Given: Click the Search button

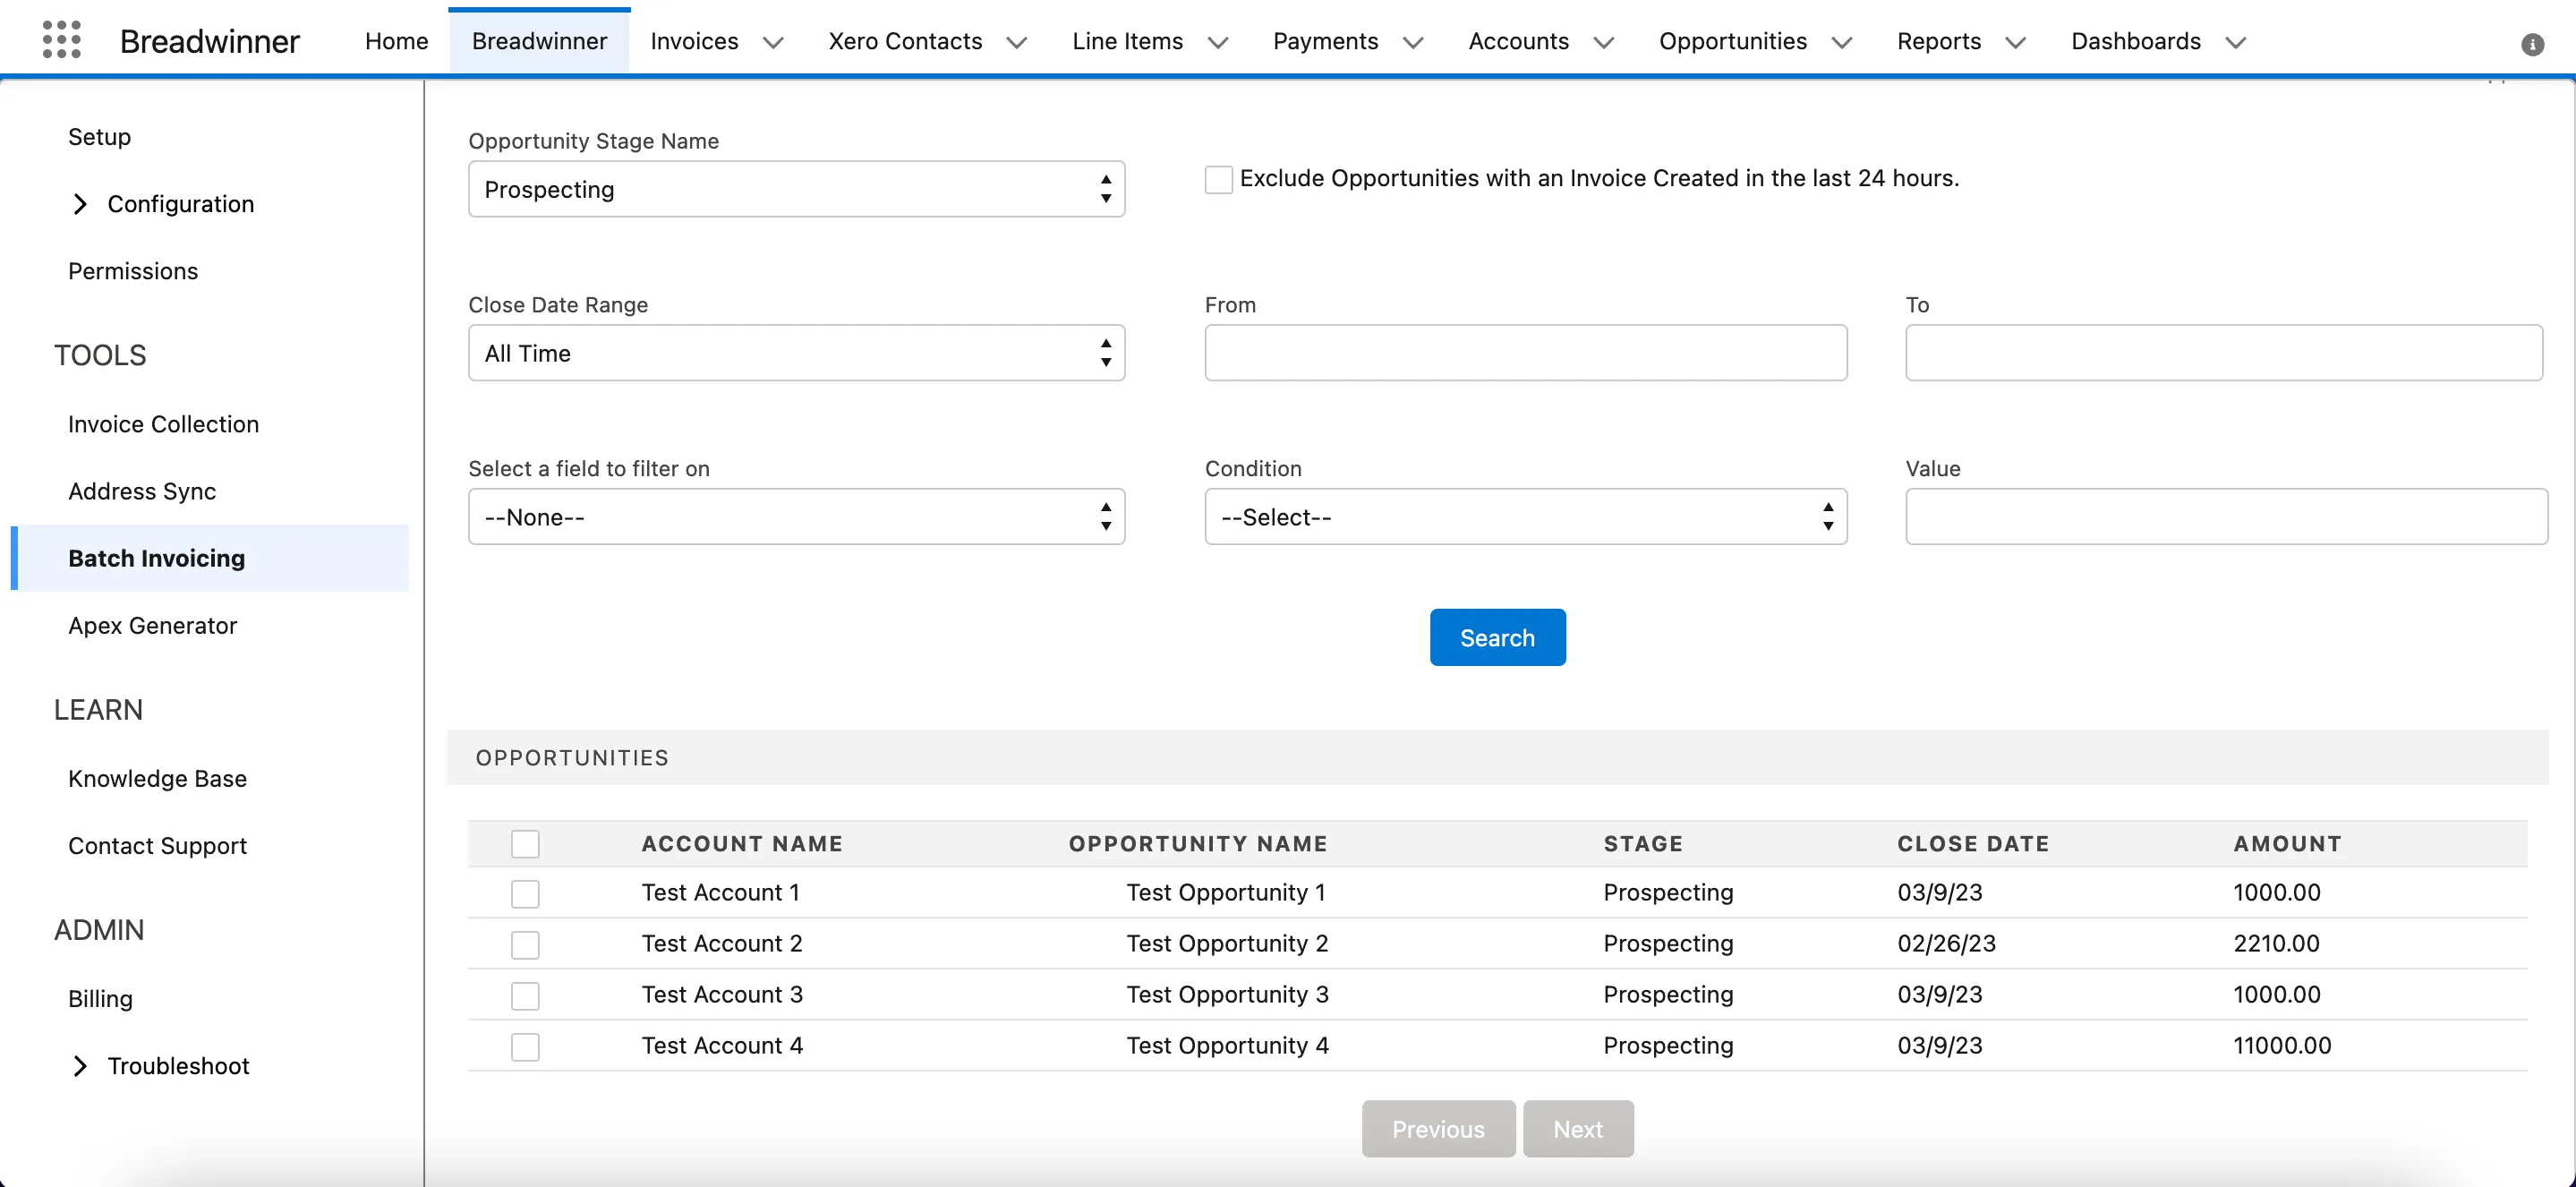Looking at the screenshot, I should pyautogui.click(x=1497, y=637).
